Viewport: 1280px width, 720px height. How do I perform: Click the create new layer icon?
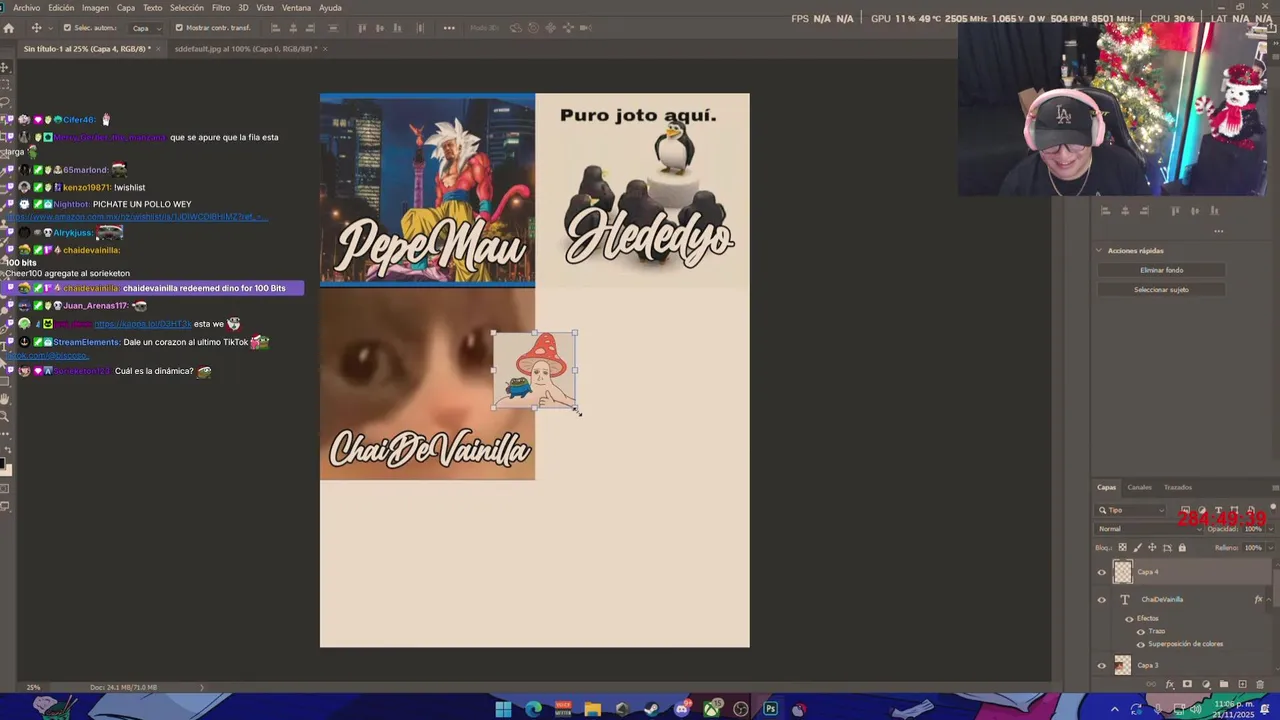(x=1242, y=684)
